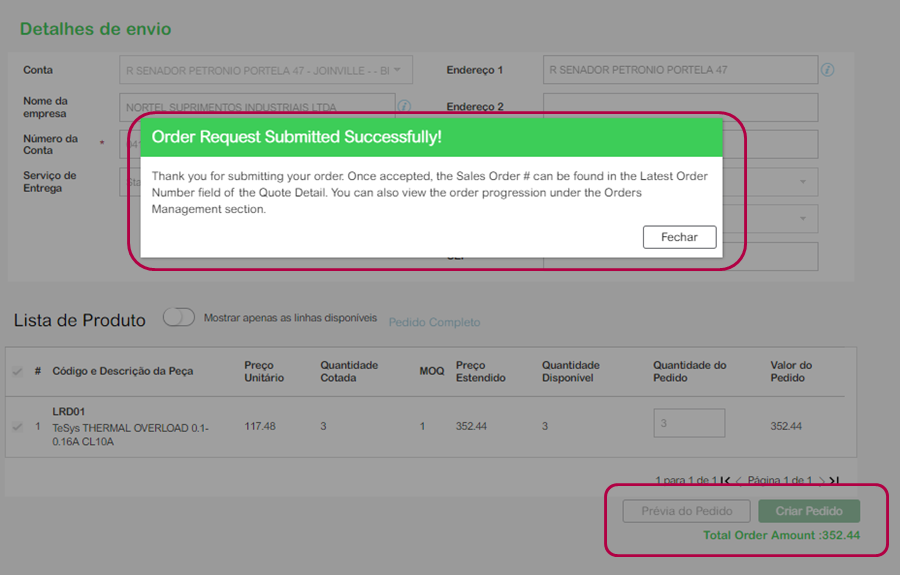
Task: Close the dialog with Fechar button
Action: pyautogui.click(x=679, y=237)
